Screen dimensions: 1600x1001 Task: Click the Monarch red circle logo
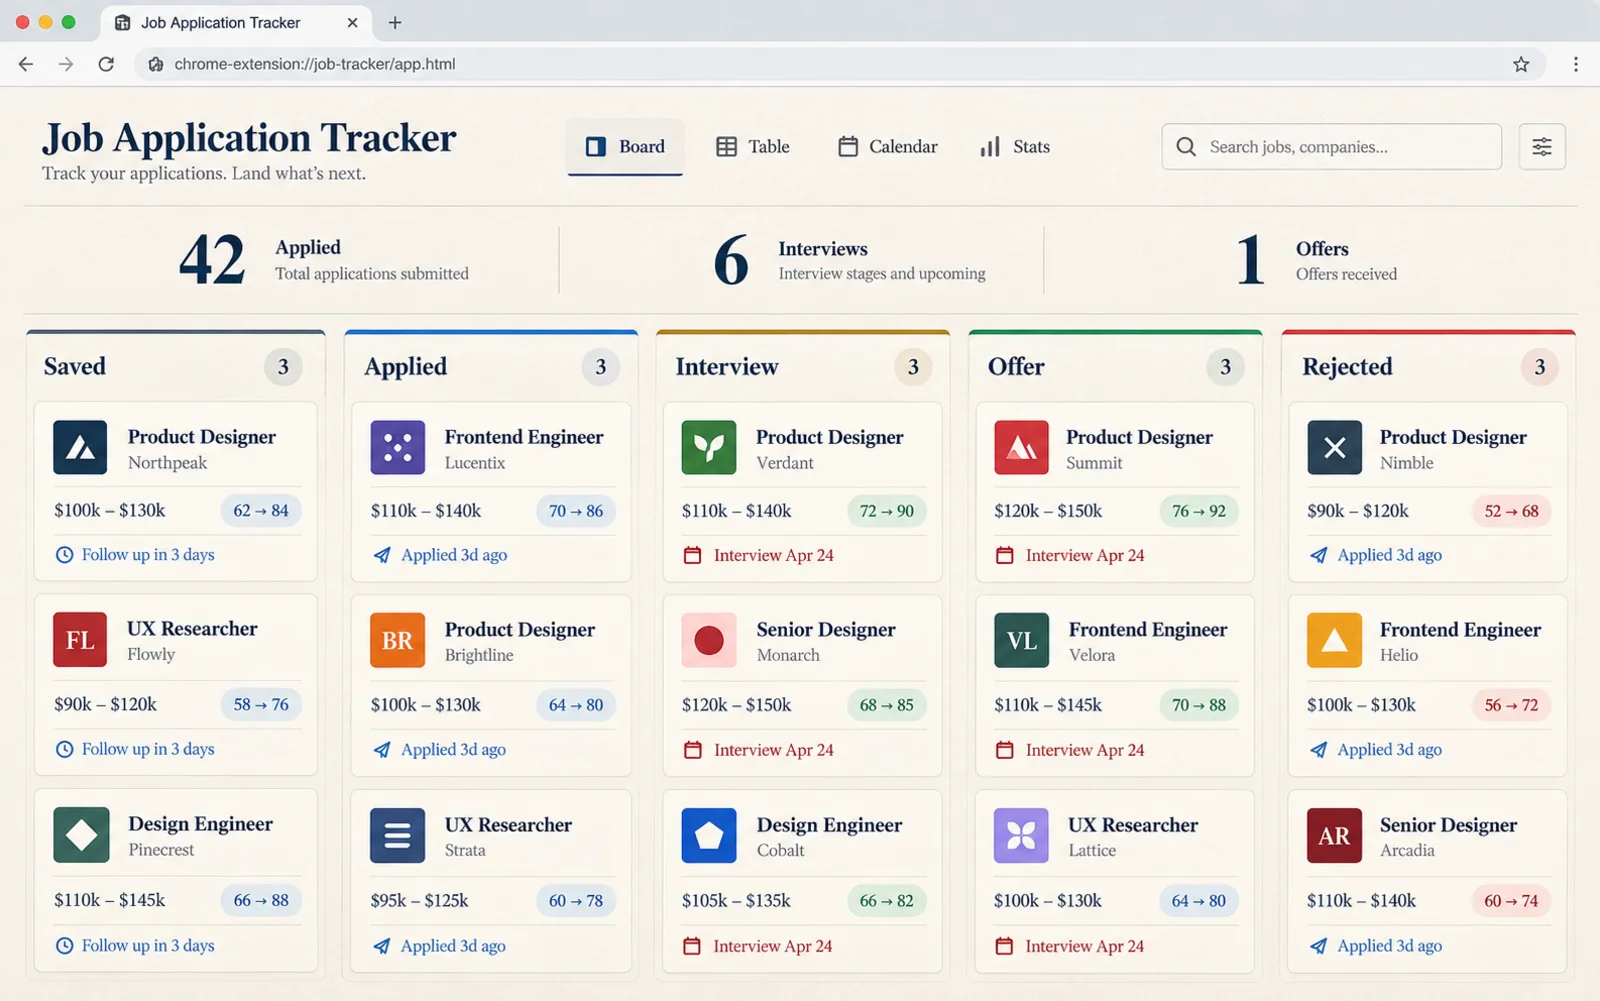[709, 640]
